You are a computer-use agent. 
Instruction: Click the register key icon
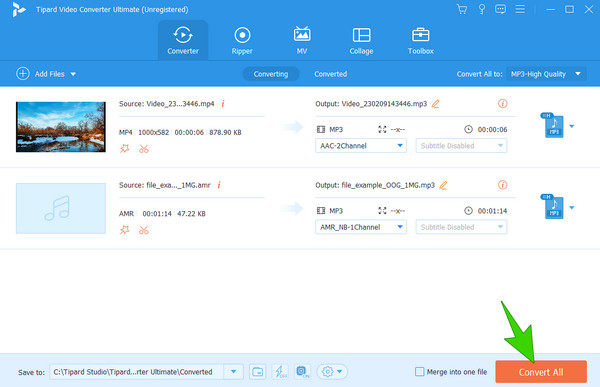[x=482, y=9]
